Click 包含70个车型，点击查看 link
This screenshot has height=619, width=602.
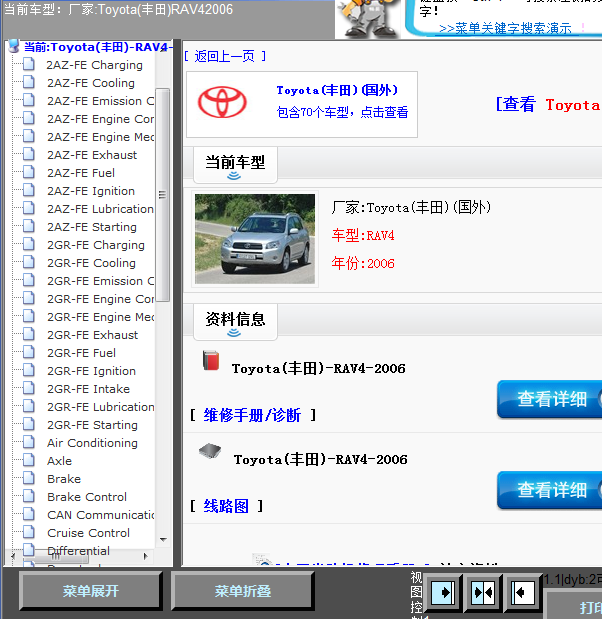342,112
